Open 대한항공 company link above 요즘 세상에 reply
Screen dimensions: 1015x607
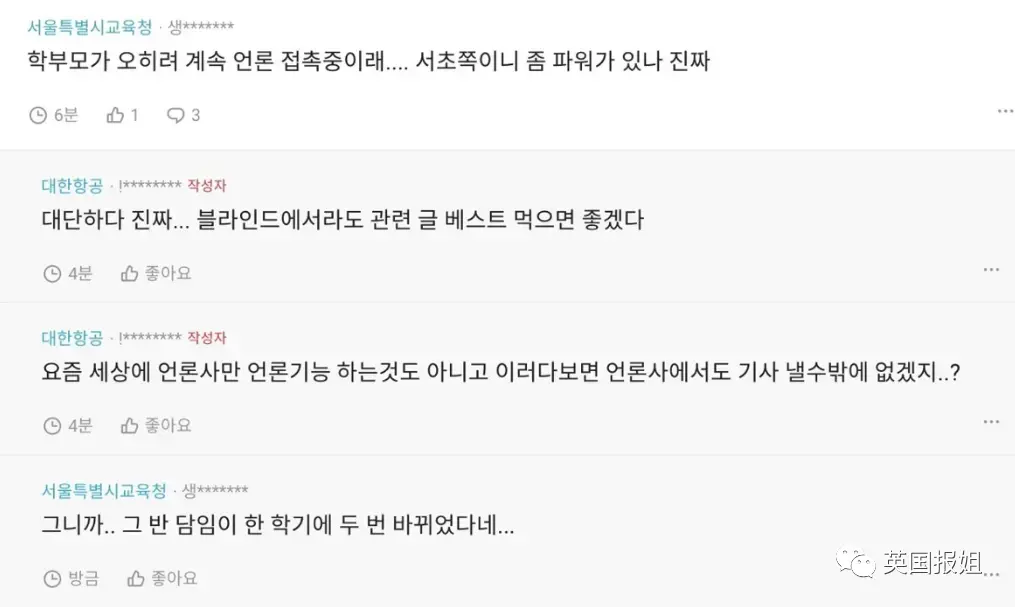click(72, 338)
